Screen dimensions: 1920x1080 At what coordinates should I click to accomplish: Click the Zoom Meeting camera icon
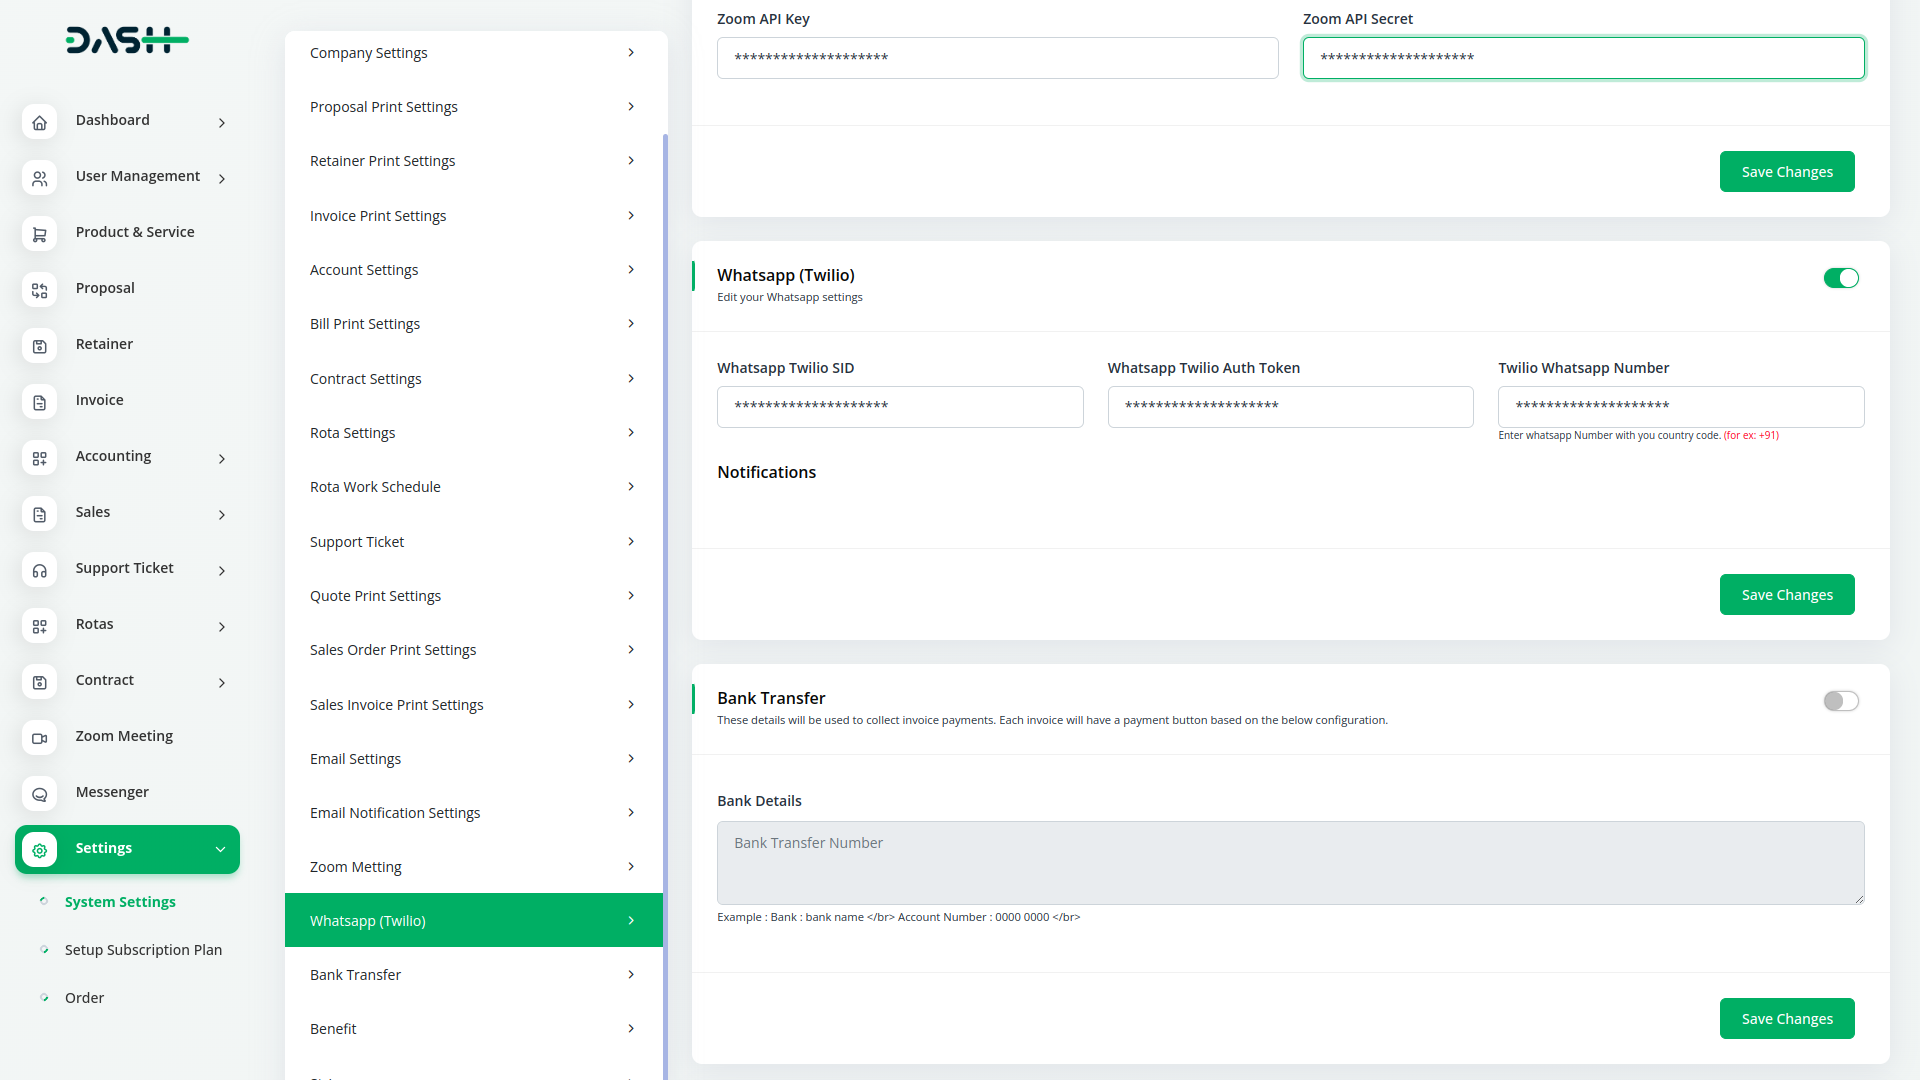point(39,738)
